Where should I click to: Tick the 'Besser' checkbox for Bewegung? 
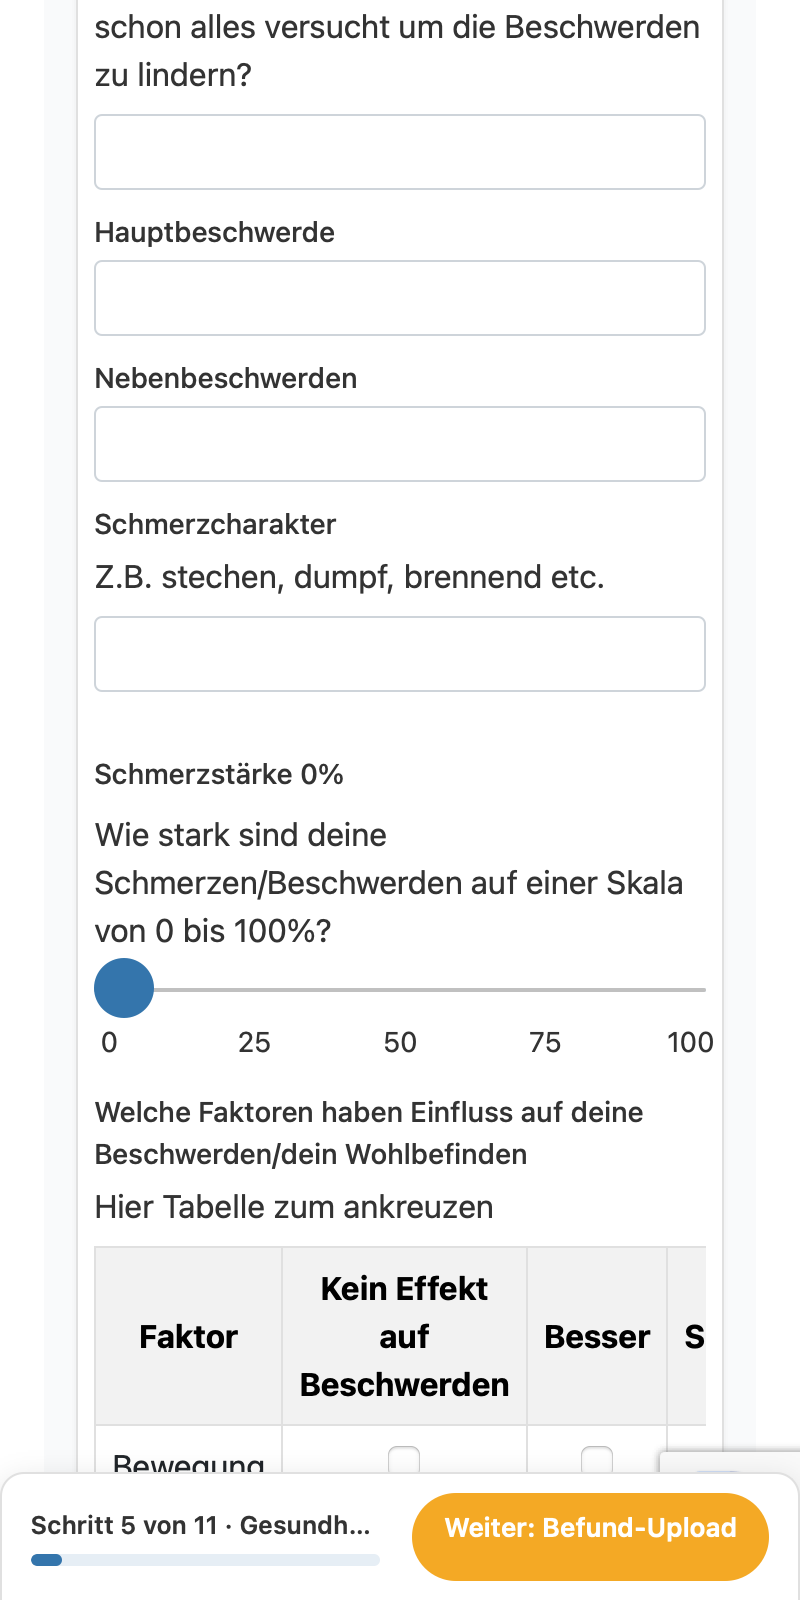(597, 1459)
